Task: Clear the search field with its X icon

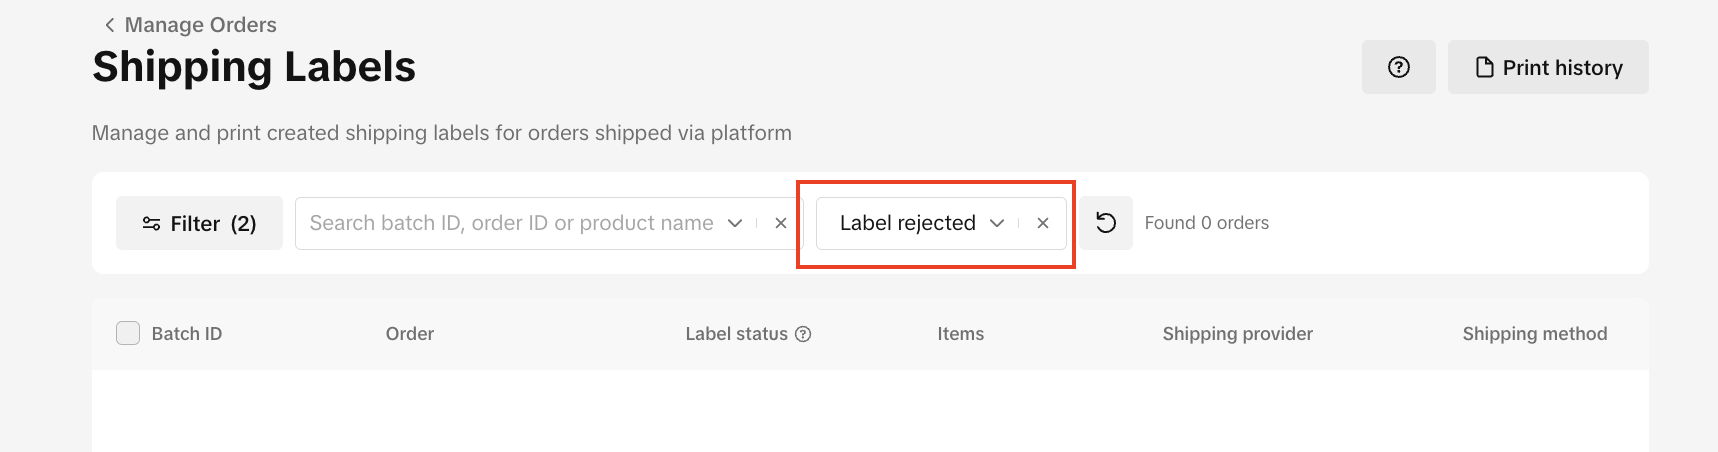Action: tap(781, 223)
